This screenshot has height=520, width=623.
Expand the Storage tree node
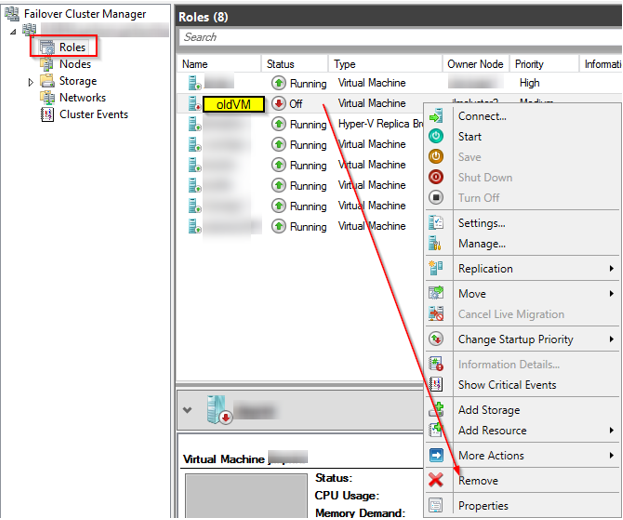click(x=31, y=82)
